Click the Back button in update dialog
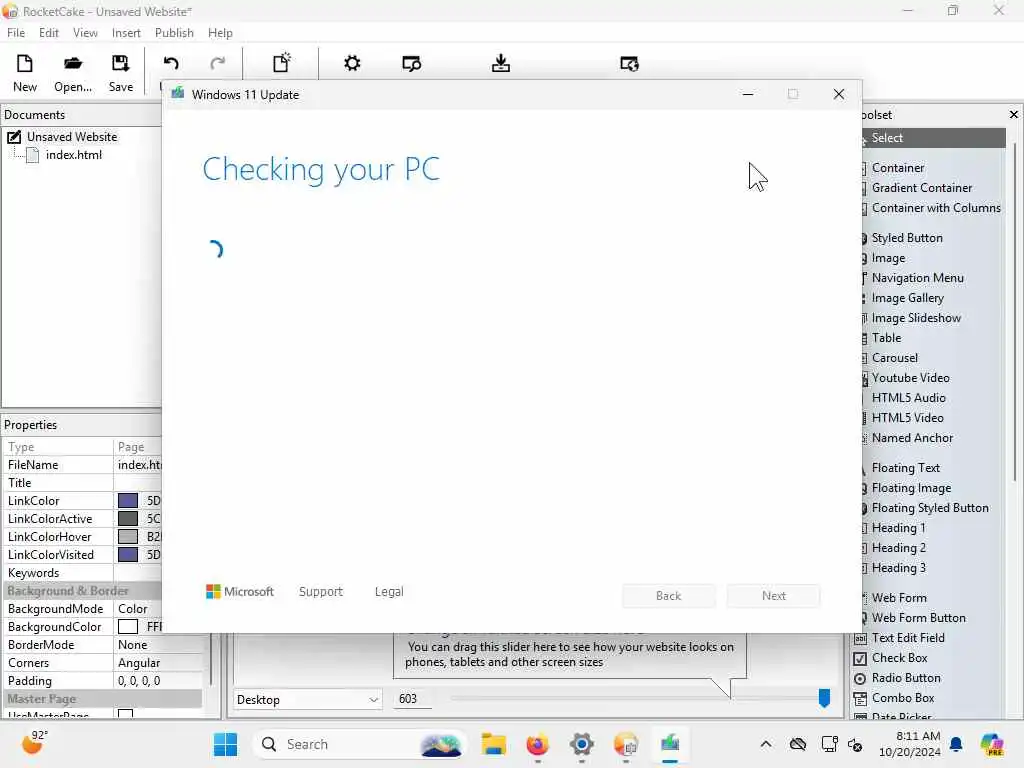This screenshot has height=768, width=1024. click(668, 596)
